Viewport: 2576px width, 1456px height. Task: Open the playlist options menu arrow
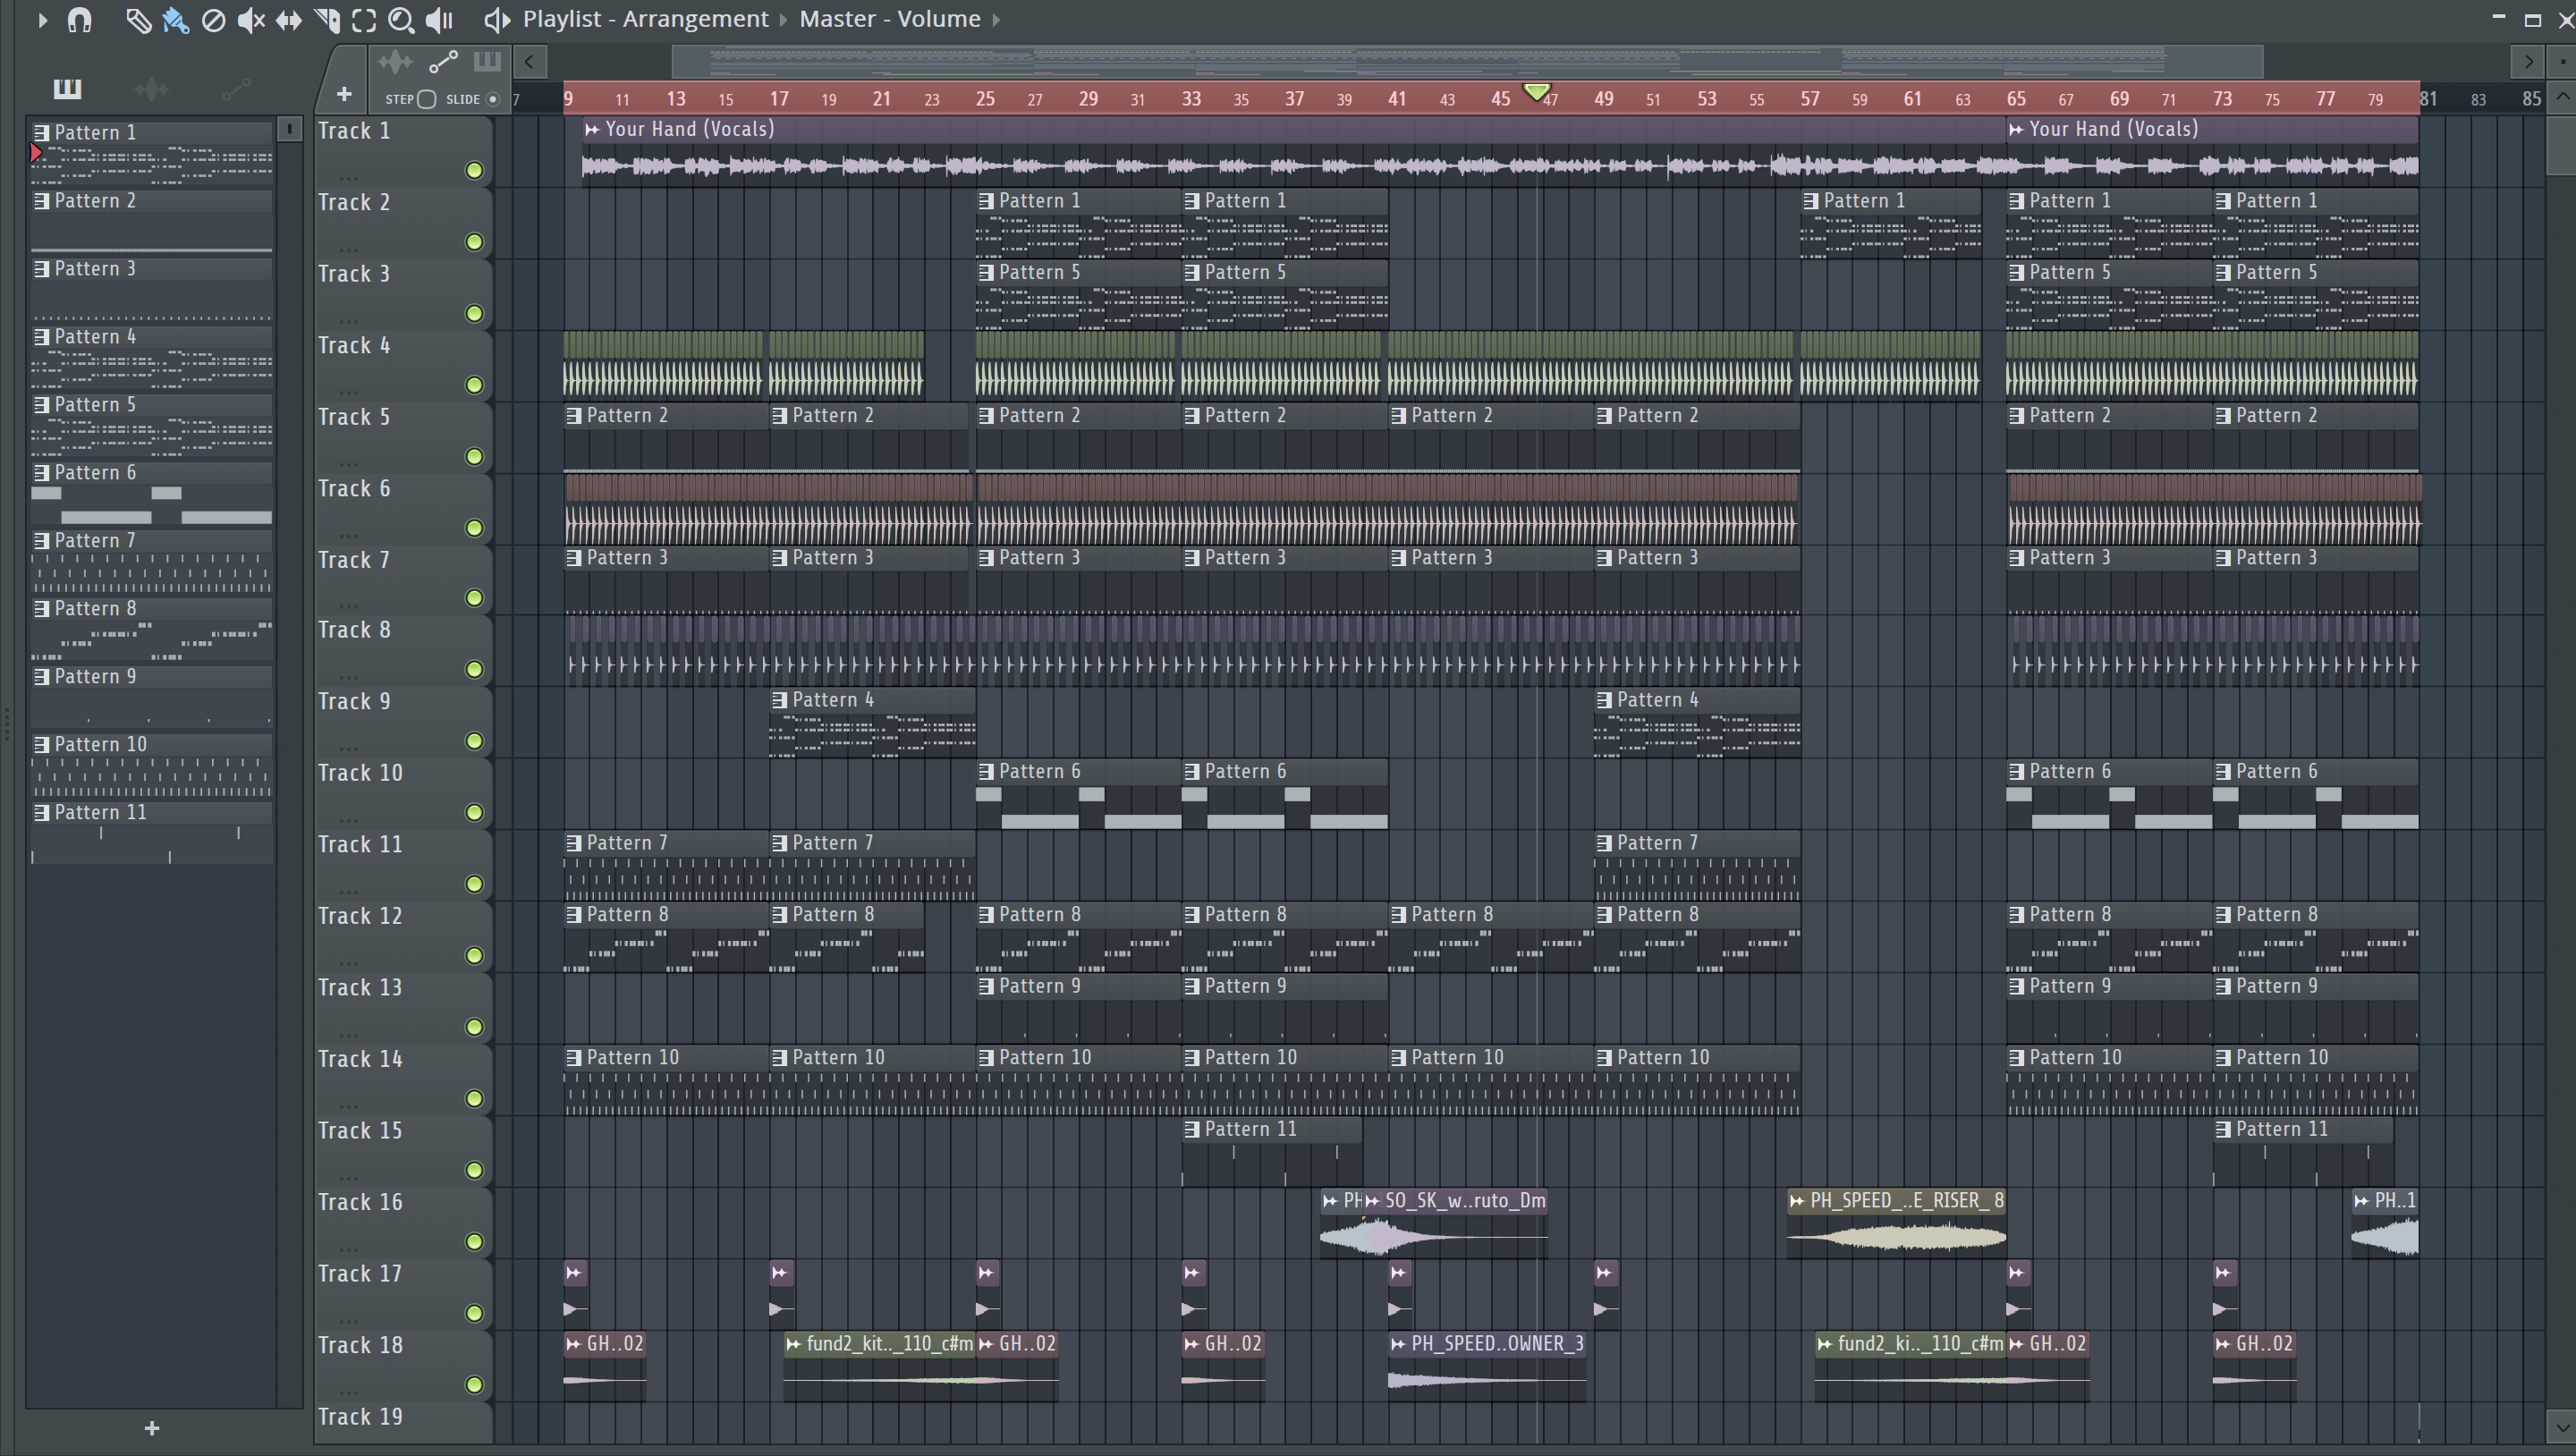42,20
